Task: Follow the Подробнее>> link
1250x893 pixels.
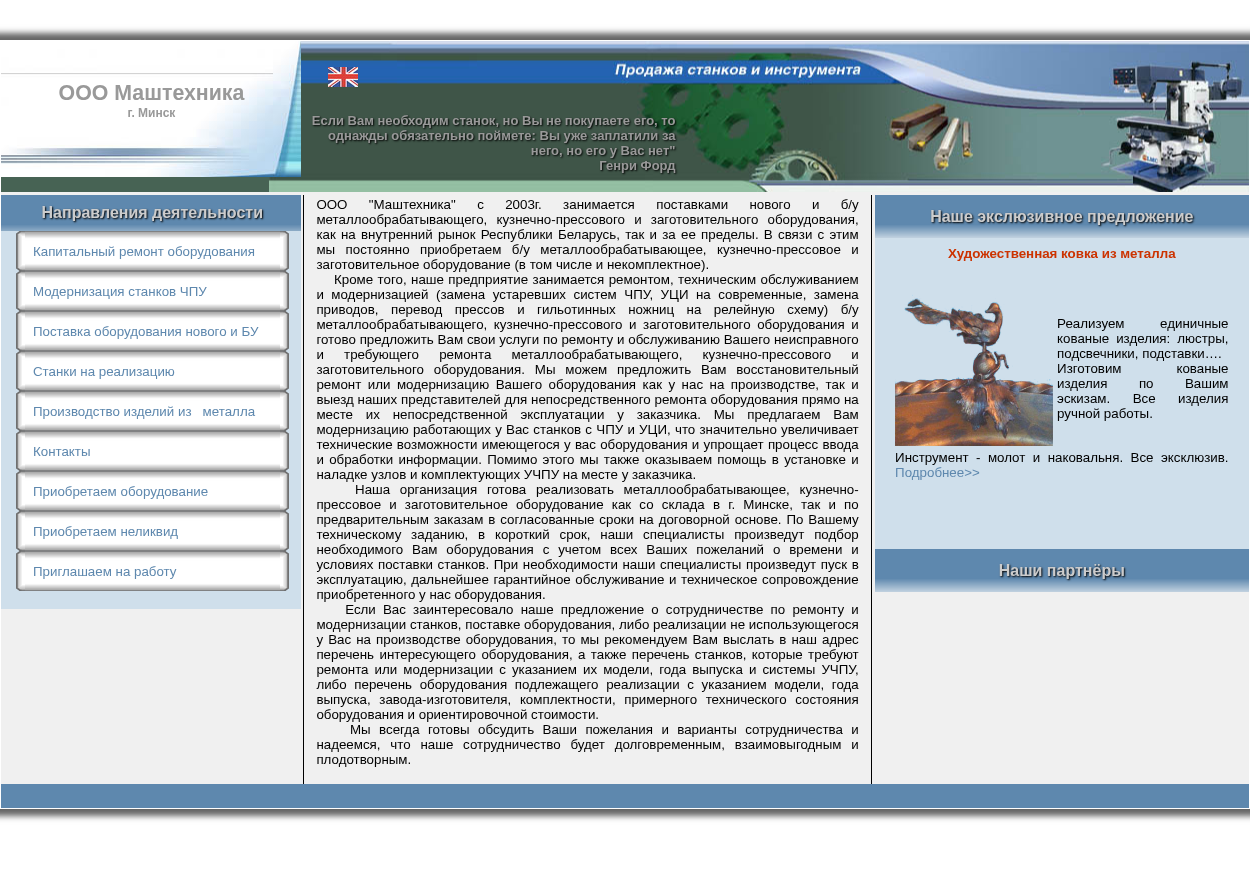Action: [937, 472]
